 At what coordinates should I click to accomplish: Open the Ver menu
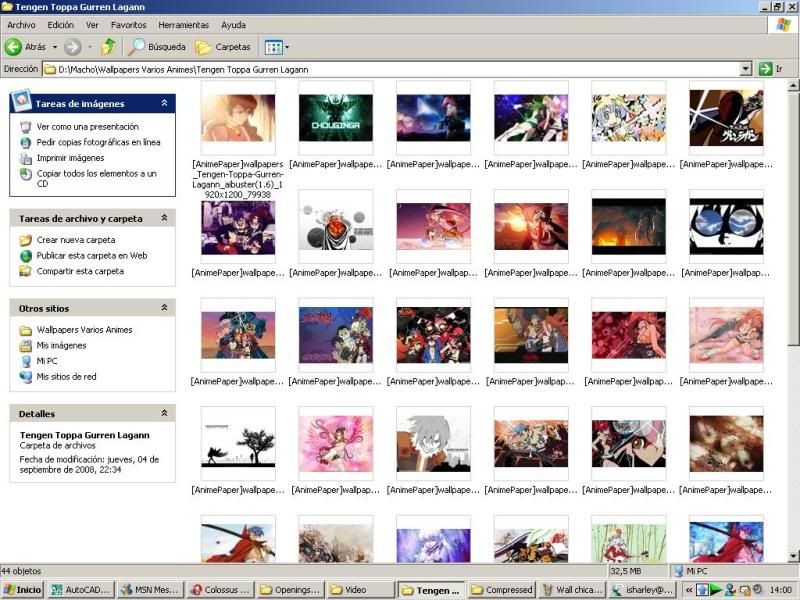tap(92, 25)
